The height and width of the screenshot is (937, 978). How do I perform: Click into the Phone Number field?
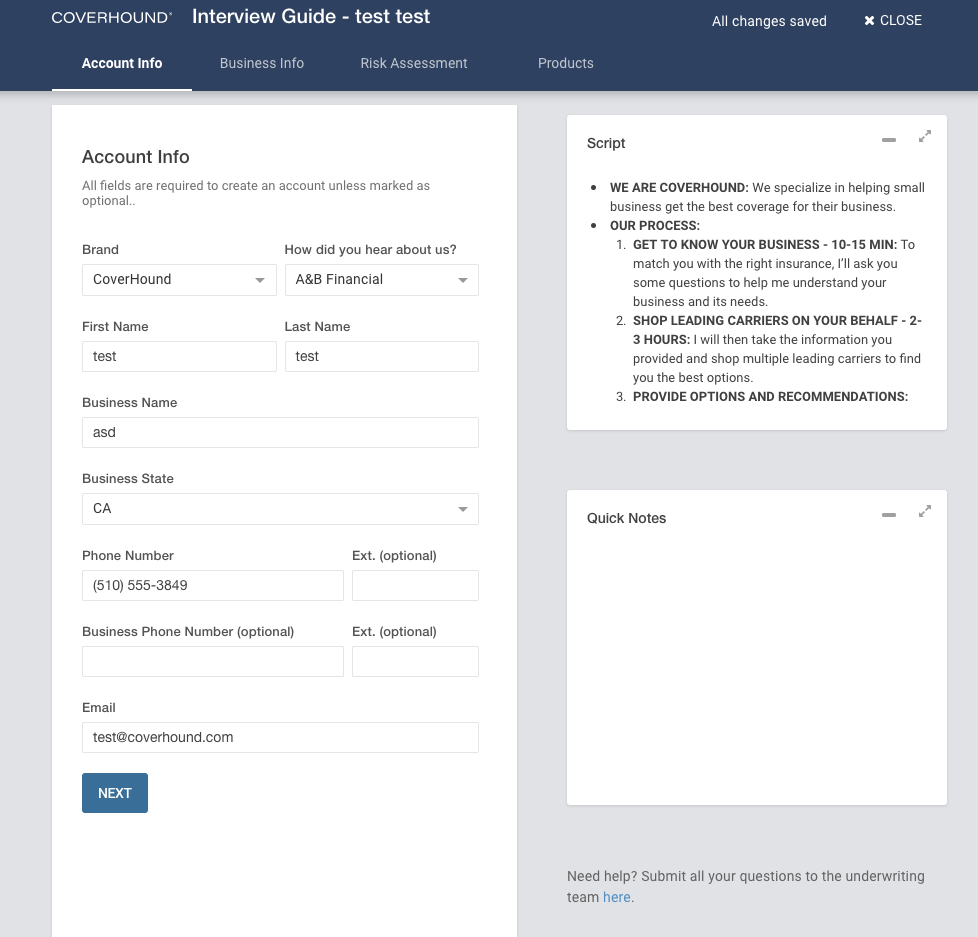[x=213, y=585]
